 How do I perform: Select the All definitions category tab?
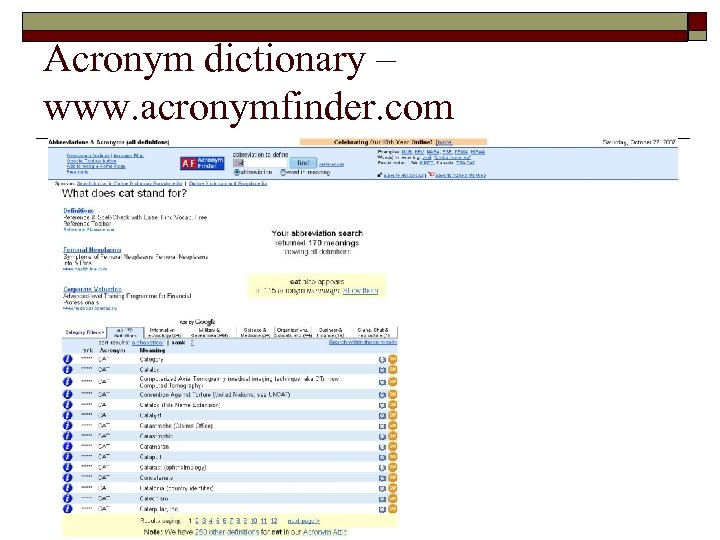tap(125, 333)
